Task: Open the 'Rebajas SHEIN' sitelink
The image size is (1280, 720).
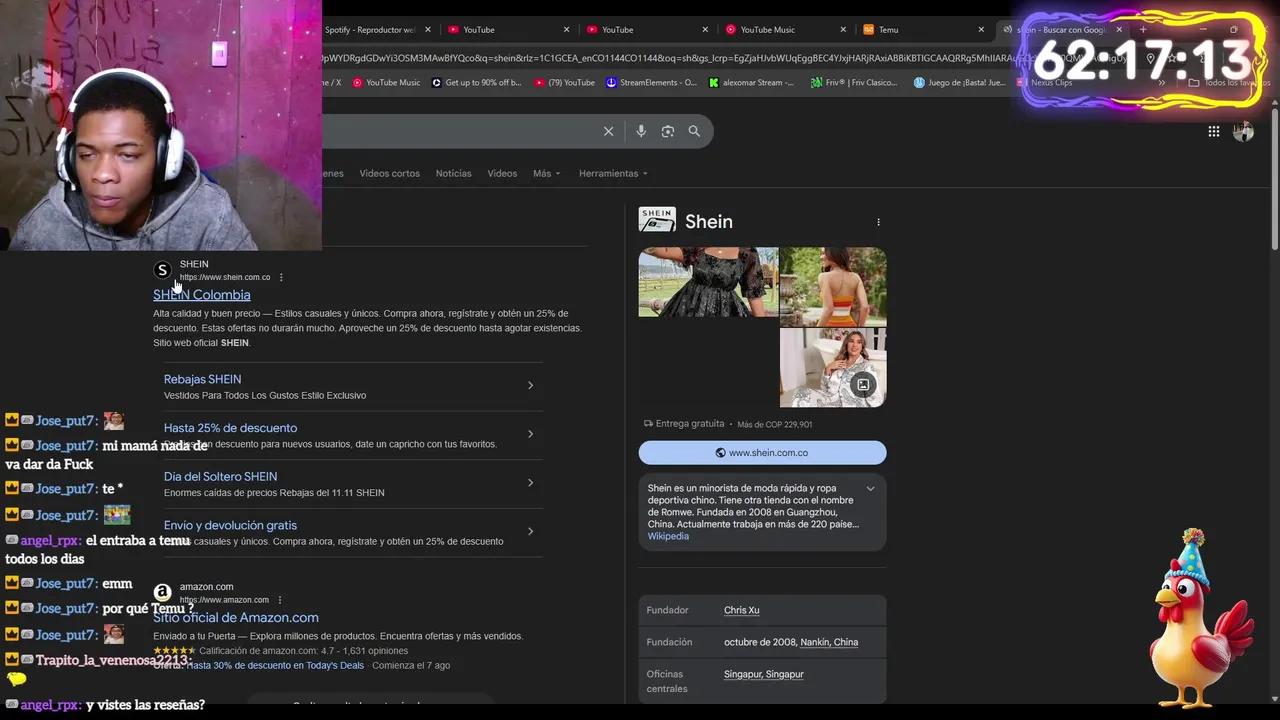Action: pyautogui.click(x=202, y=379)
